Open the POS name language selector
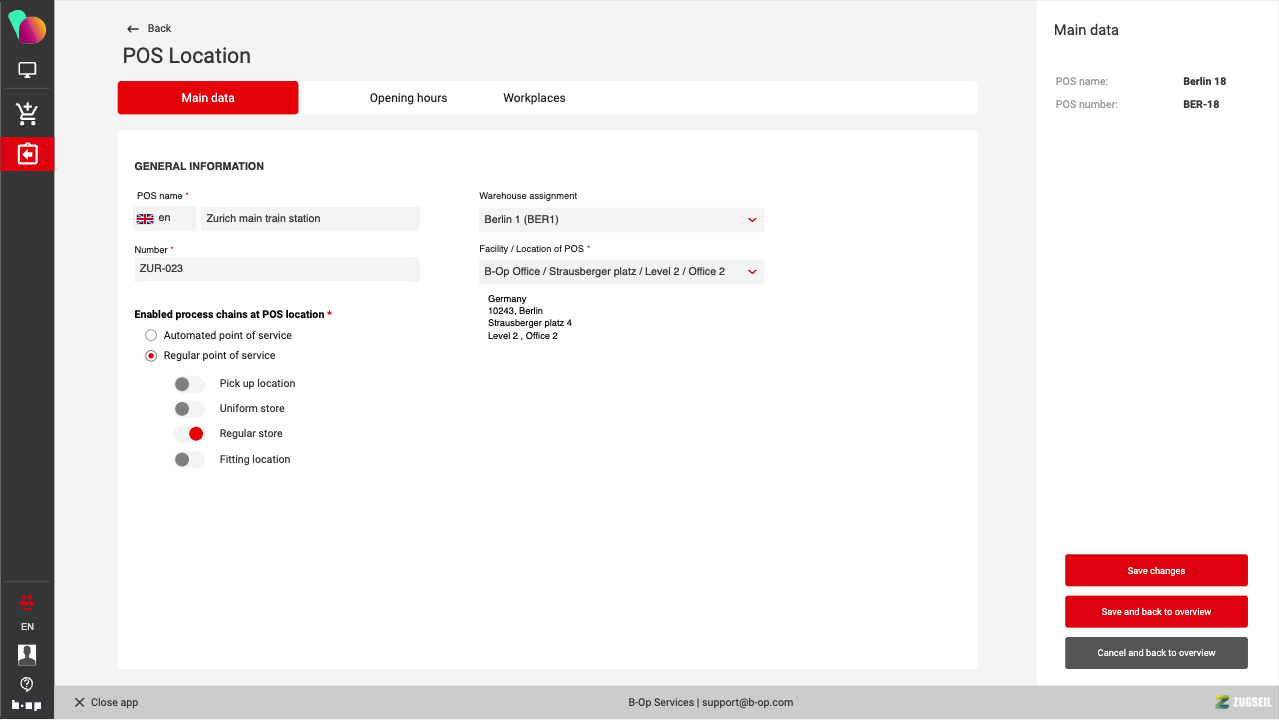This screenshot has width=1279, height=720. (164, 219)
